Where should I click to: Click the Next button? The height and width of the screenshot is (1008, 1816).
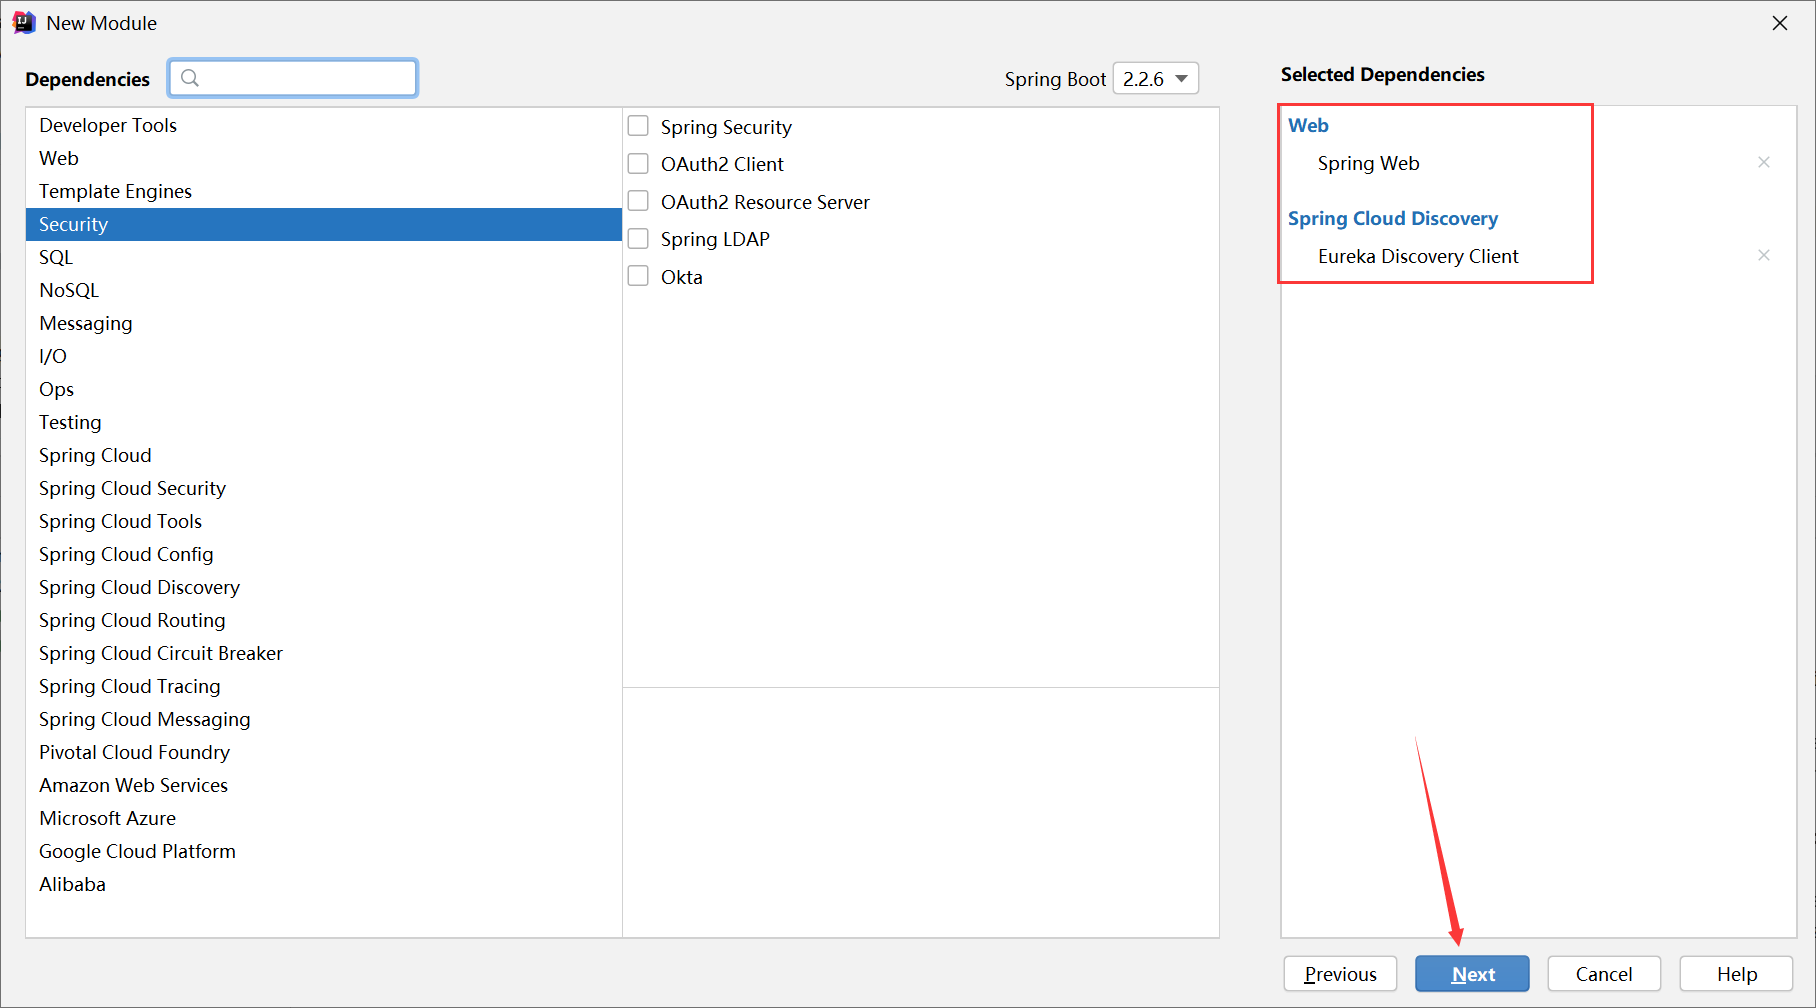pyautogui.click(x=1472, y=974)
